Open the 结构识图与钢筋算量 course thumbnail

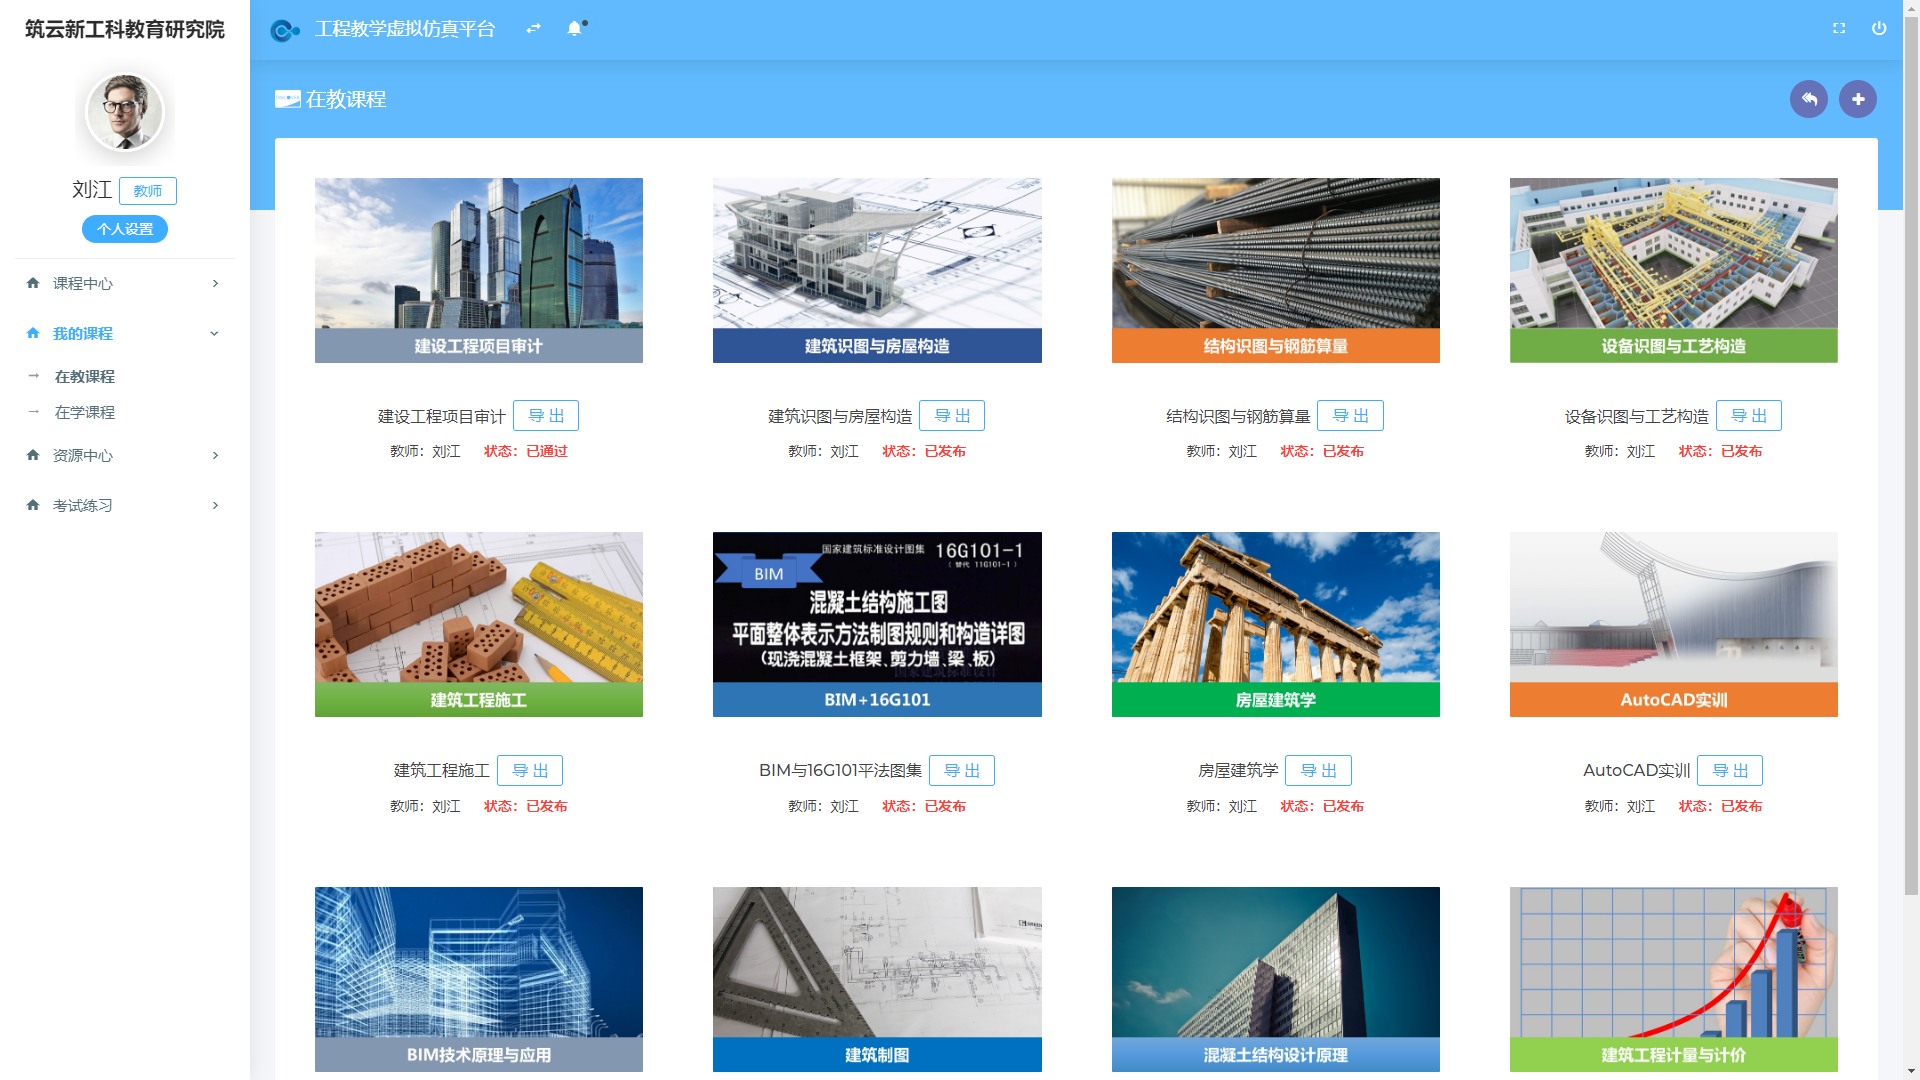1276,270
